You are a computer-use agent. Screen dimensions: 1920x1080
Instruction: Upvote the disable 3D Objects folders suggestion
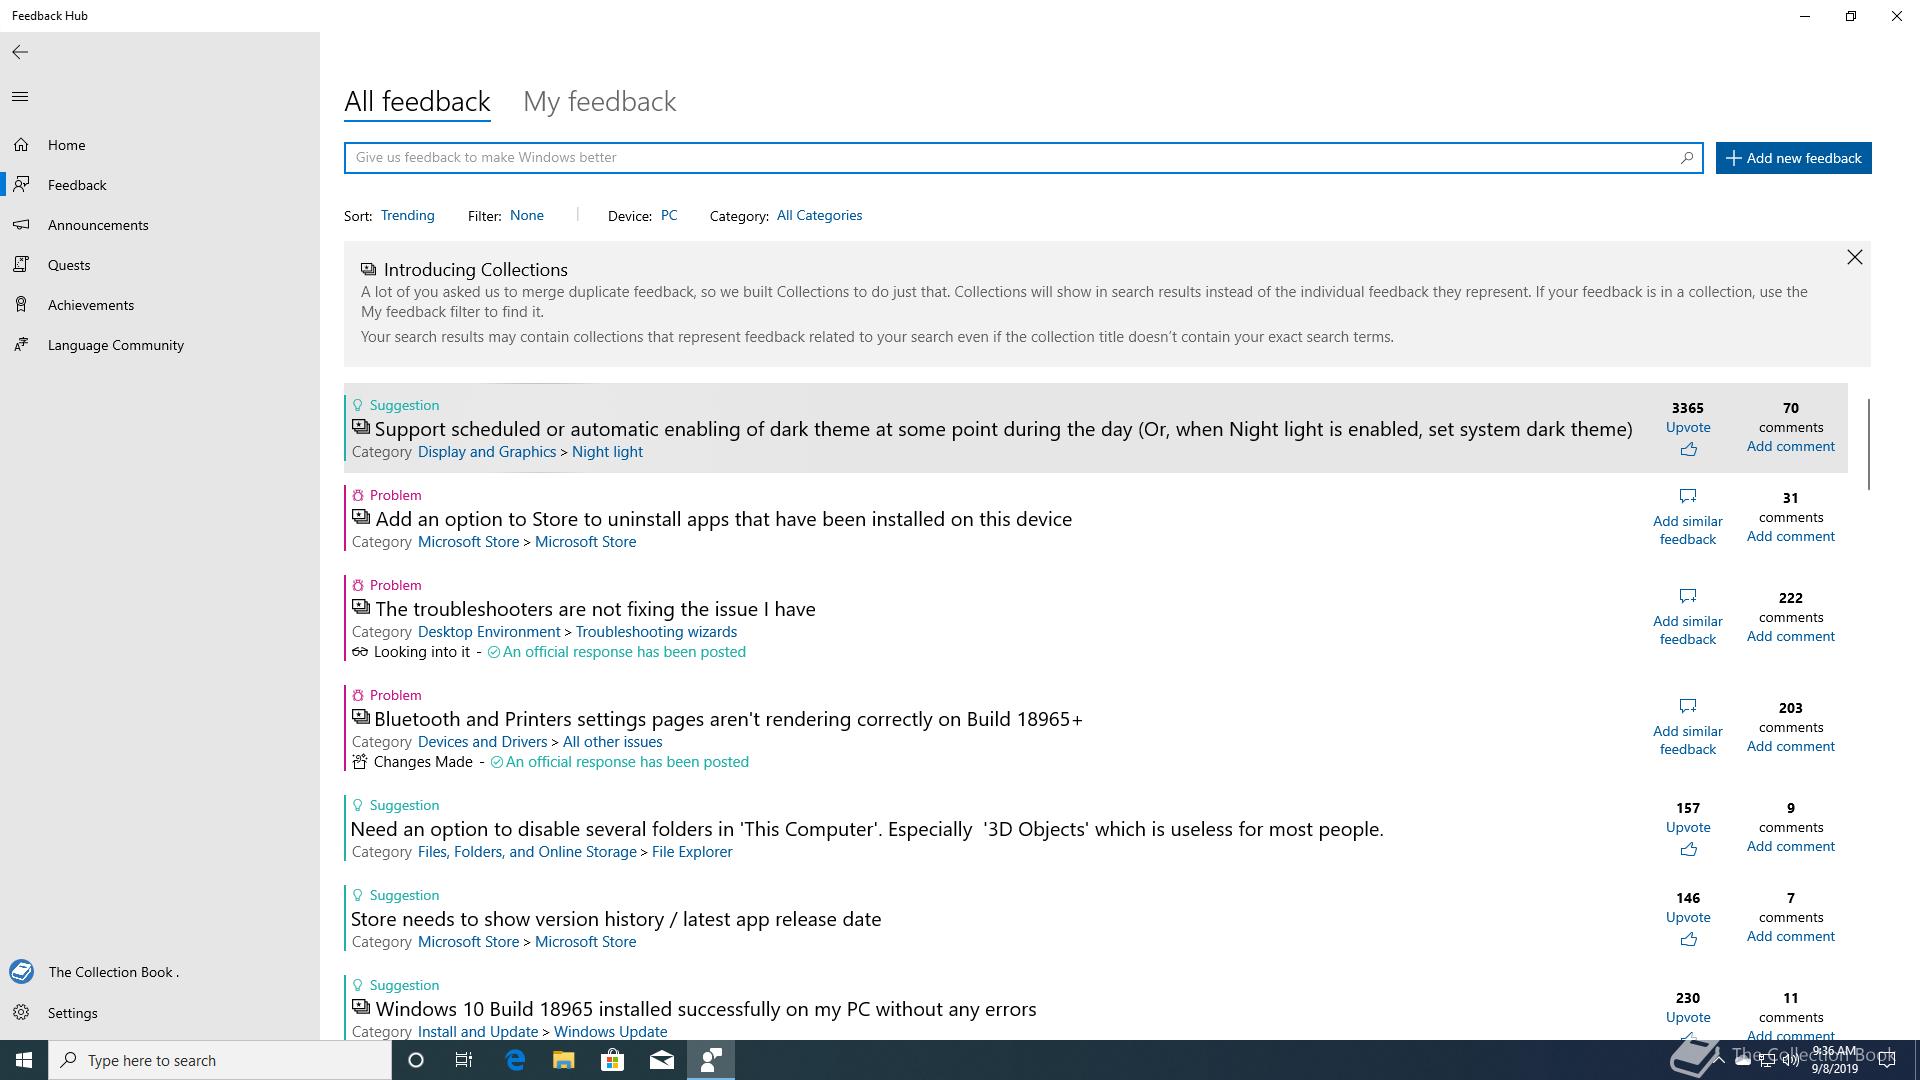[x=1688, y=838]
